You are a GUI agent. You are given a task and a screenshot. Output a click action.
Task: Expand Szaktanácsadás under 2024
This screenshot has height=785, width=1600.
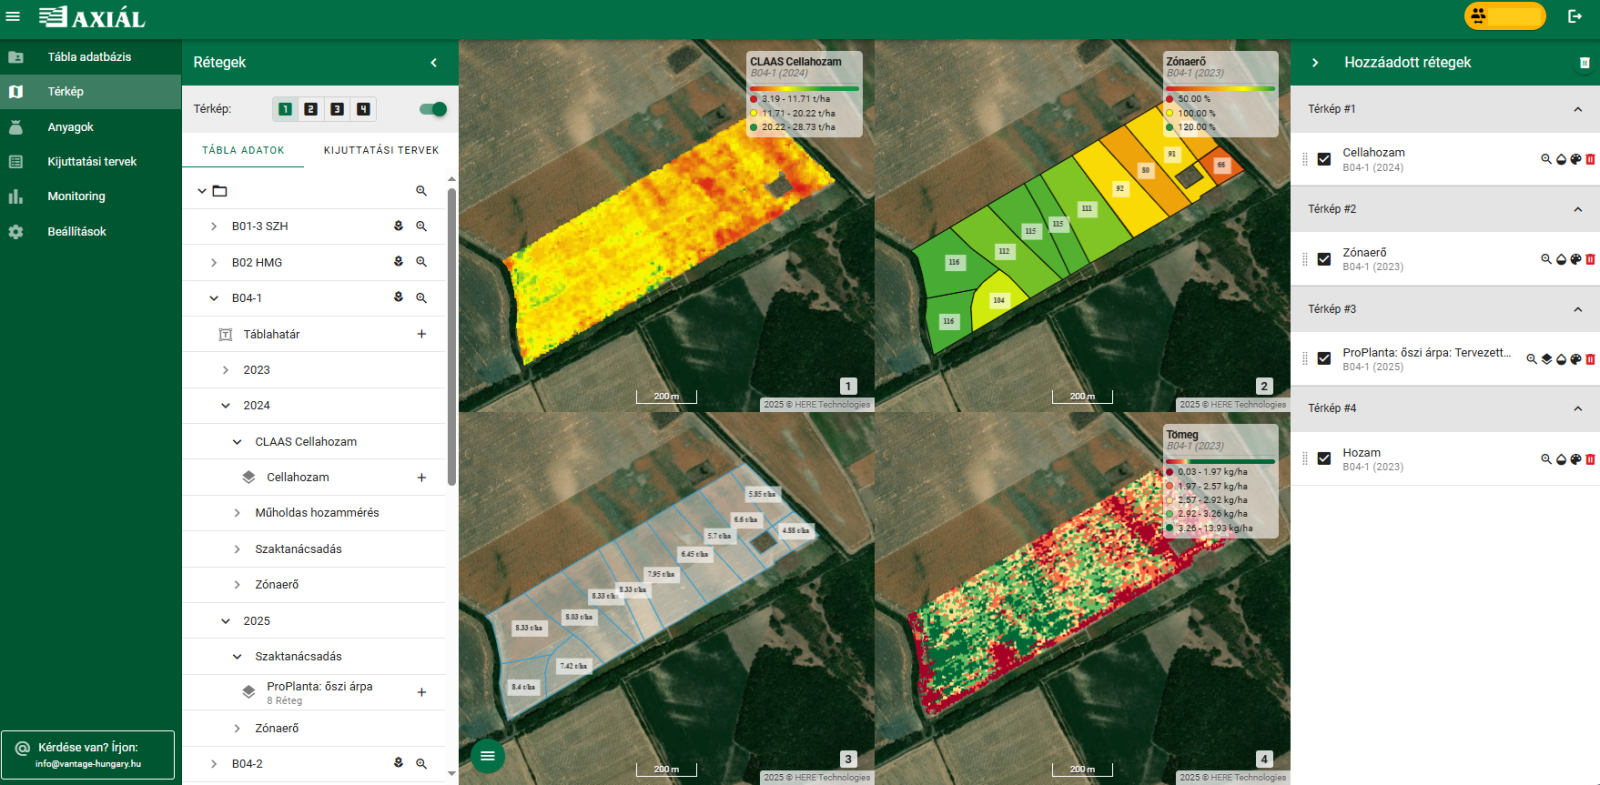coord(237,549)
